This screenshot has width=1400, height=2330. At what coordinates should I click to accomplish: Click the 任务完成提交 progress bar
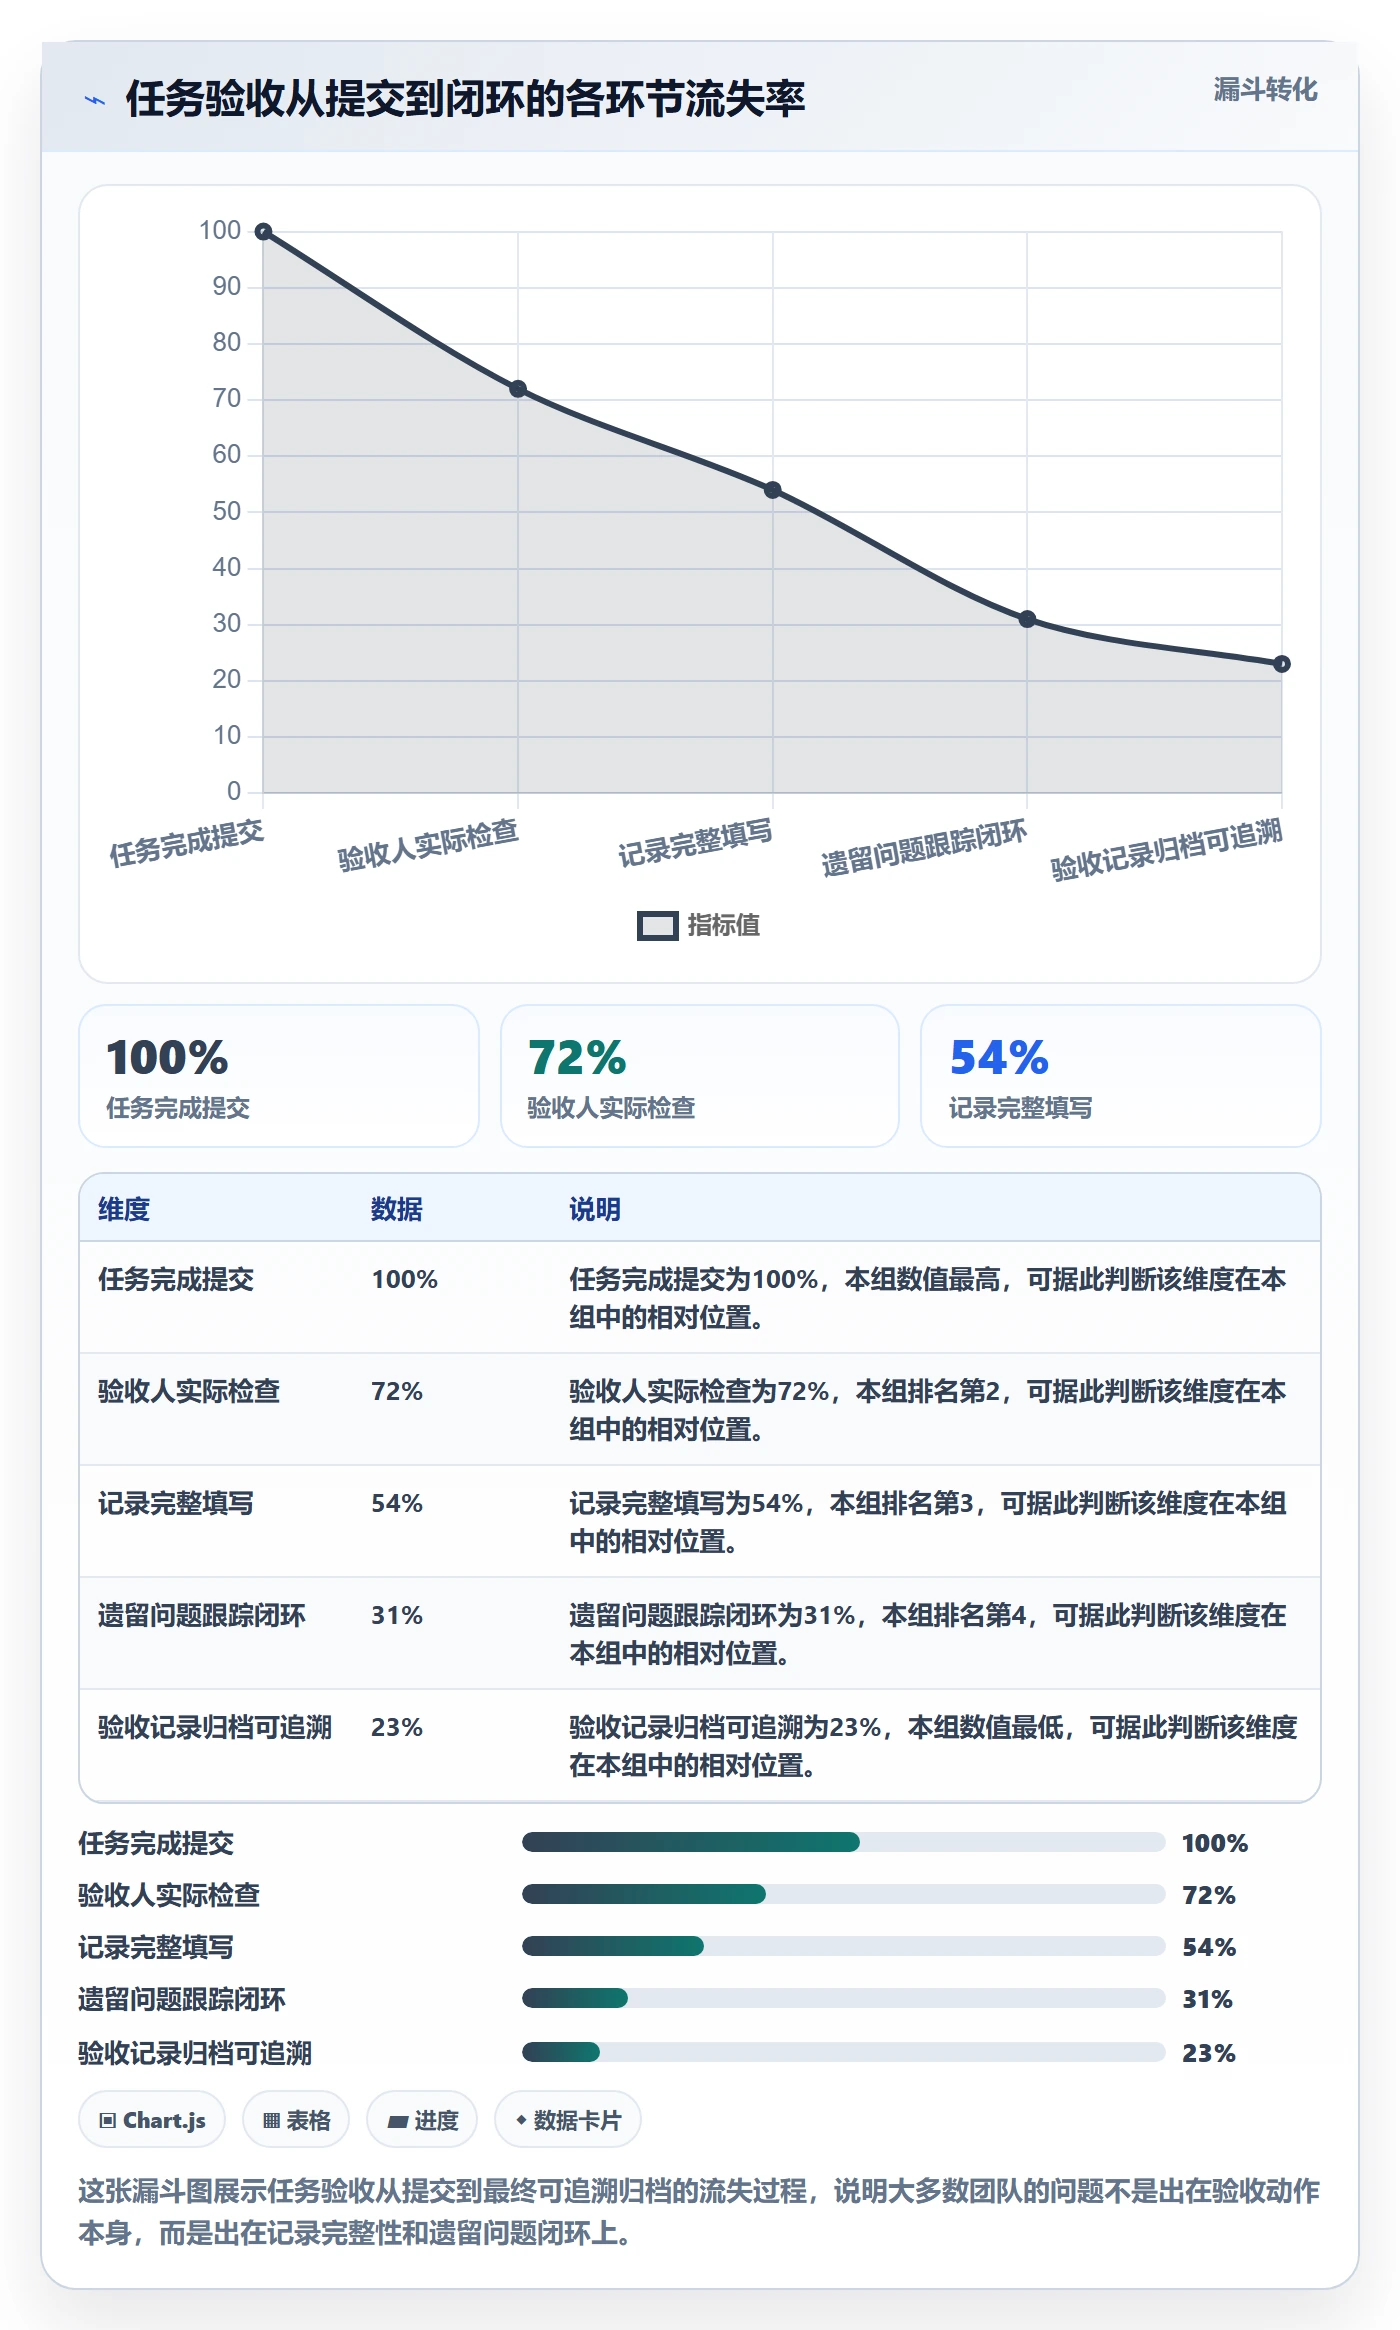click(x=844, y=1842)
